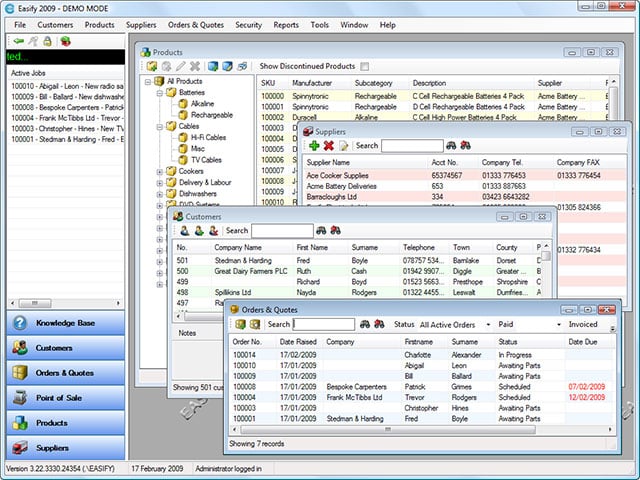Click the Knowledge Base sidebar button

[x=65, y=323]
